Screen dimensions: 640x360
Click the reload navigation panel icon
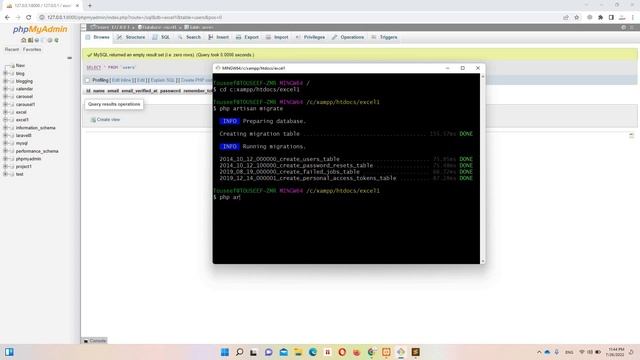pyautogui.click(x=56, y=40)
